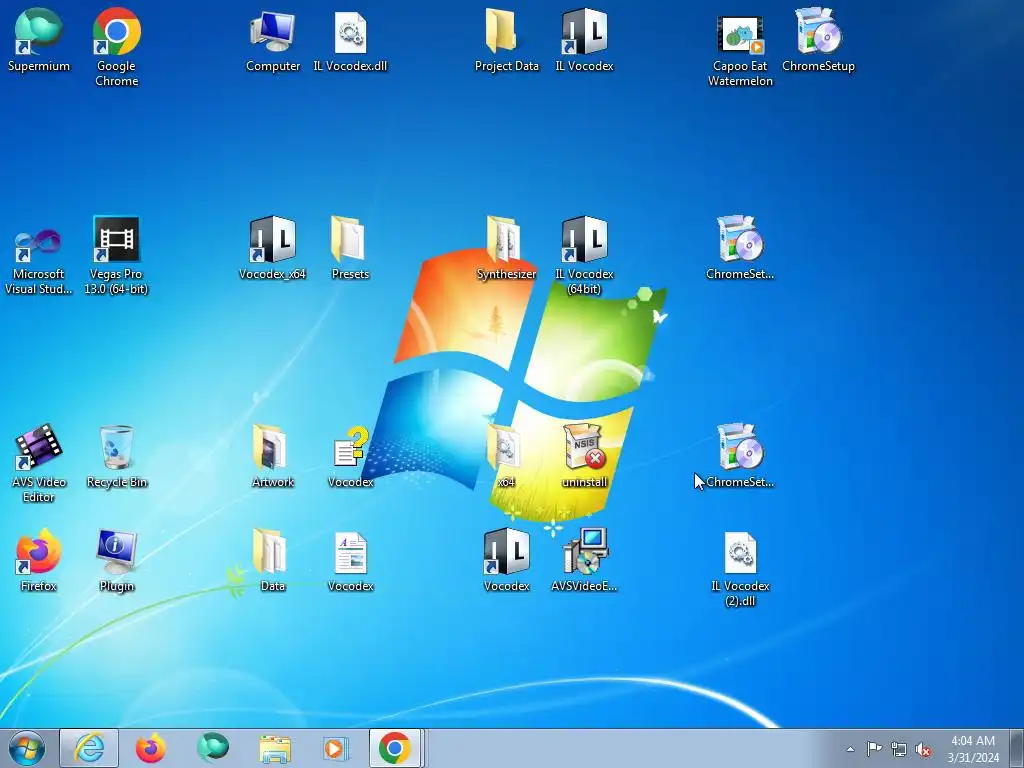Click the Show desktop button
Viewport: 1024px width, 768px height.
[1017, 748]
